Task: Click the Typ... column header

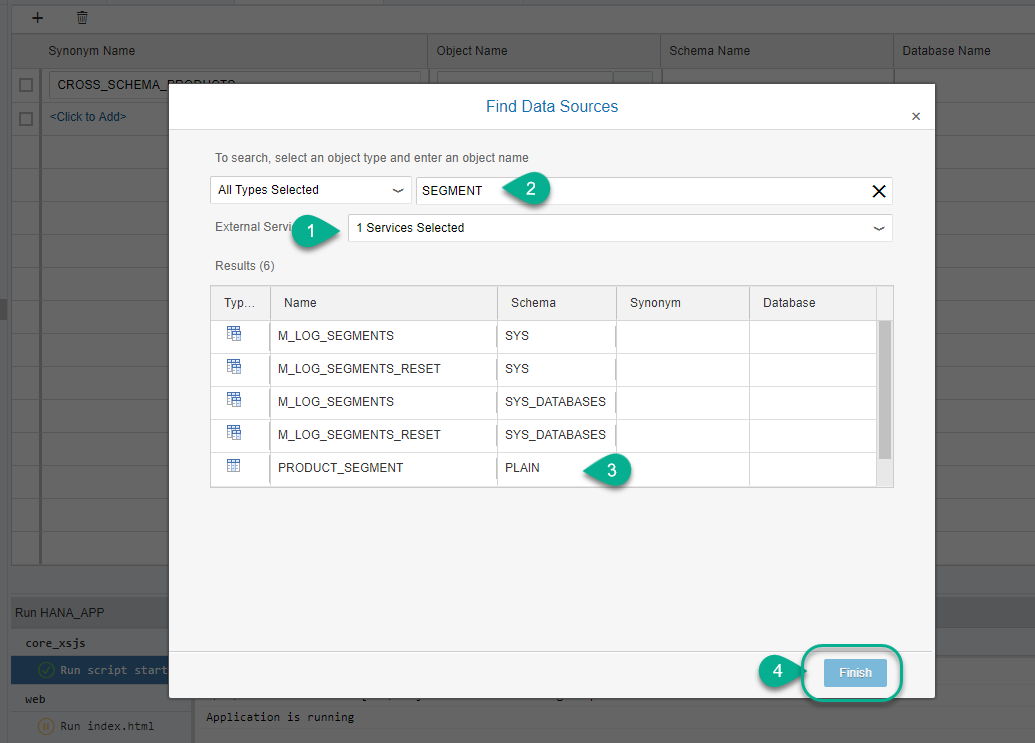Action: 240,303
